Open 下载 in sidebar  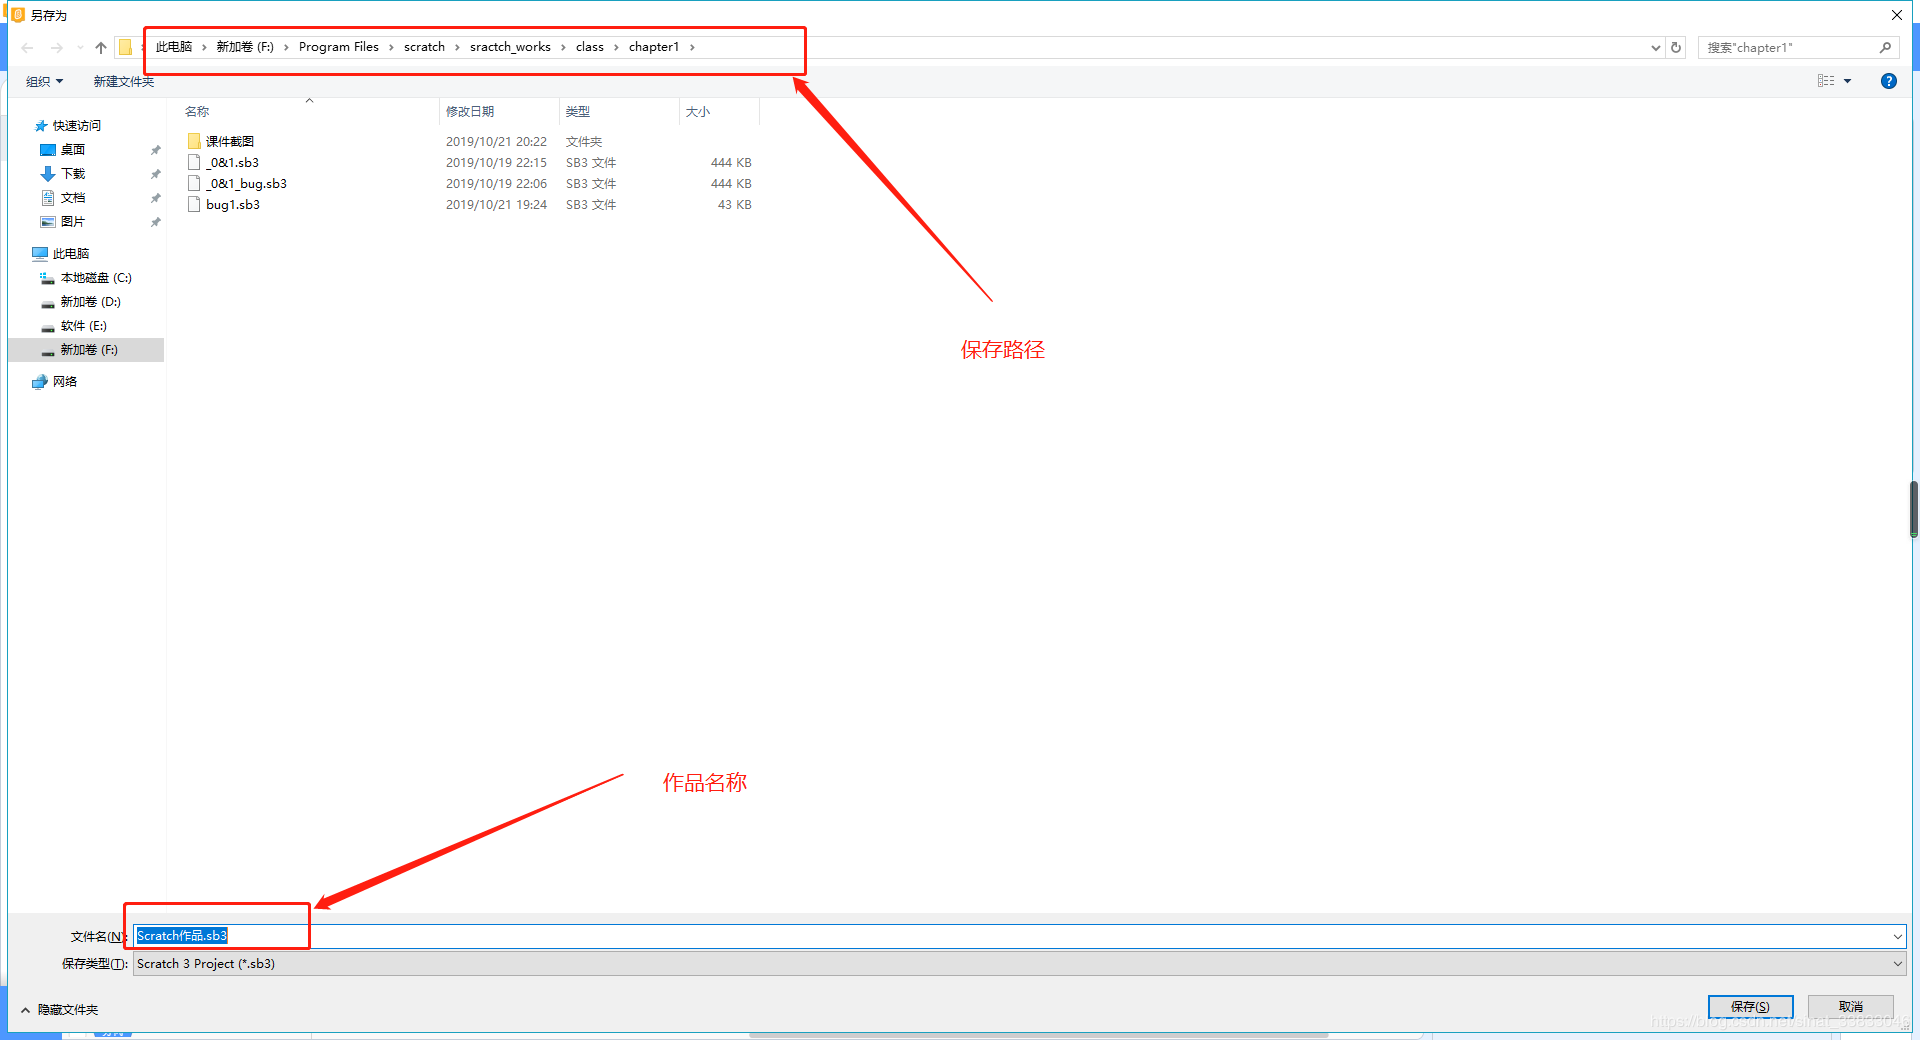[x=72, y=173]
